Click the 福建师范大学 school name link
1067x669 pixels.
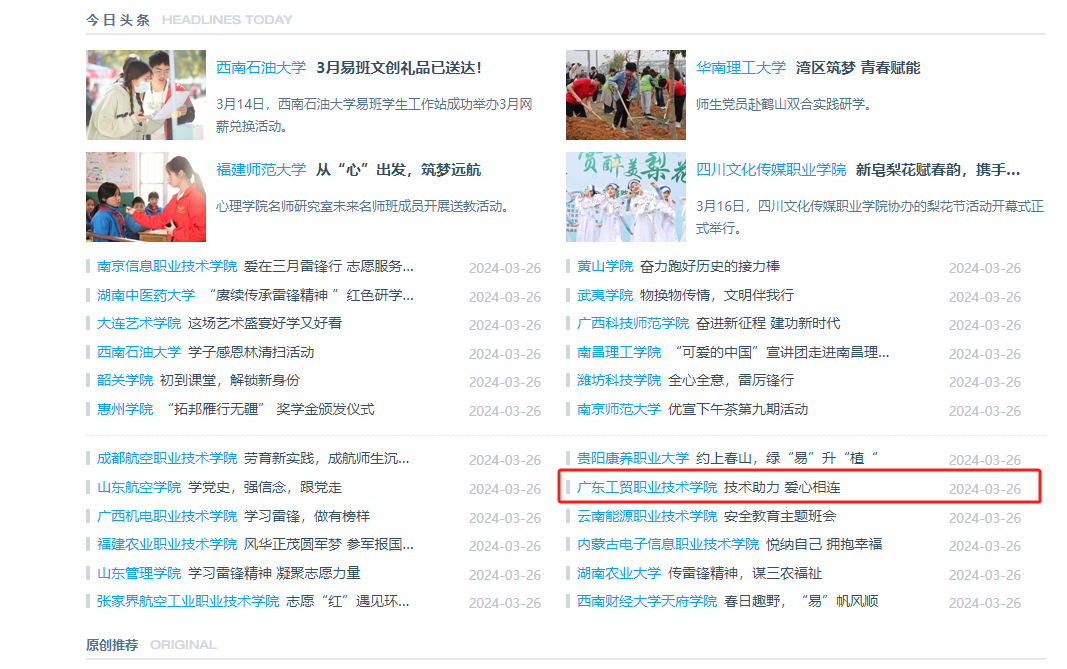[x=261, y=170]
